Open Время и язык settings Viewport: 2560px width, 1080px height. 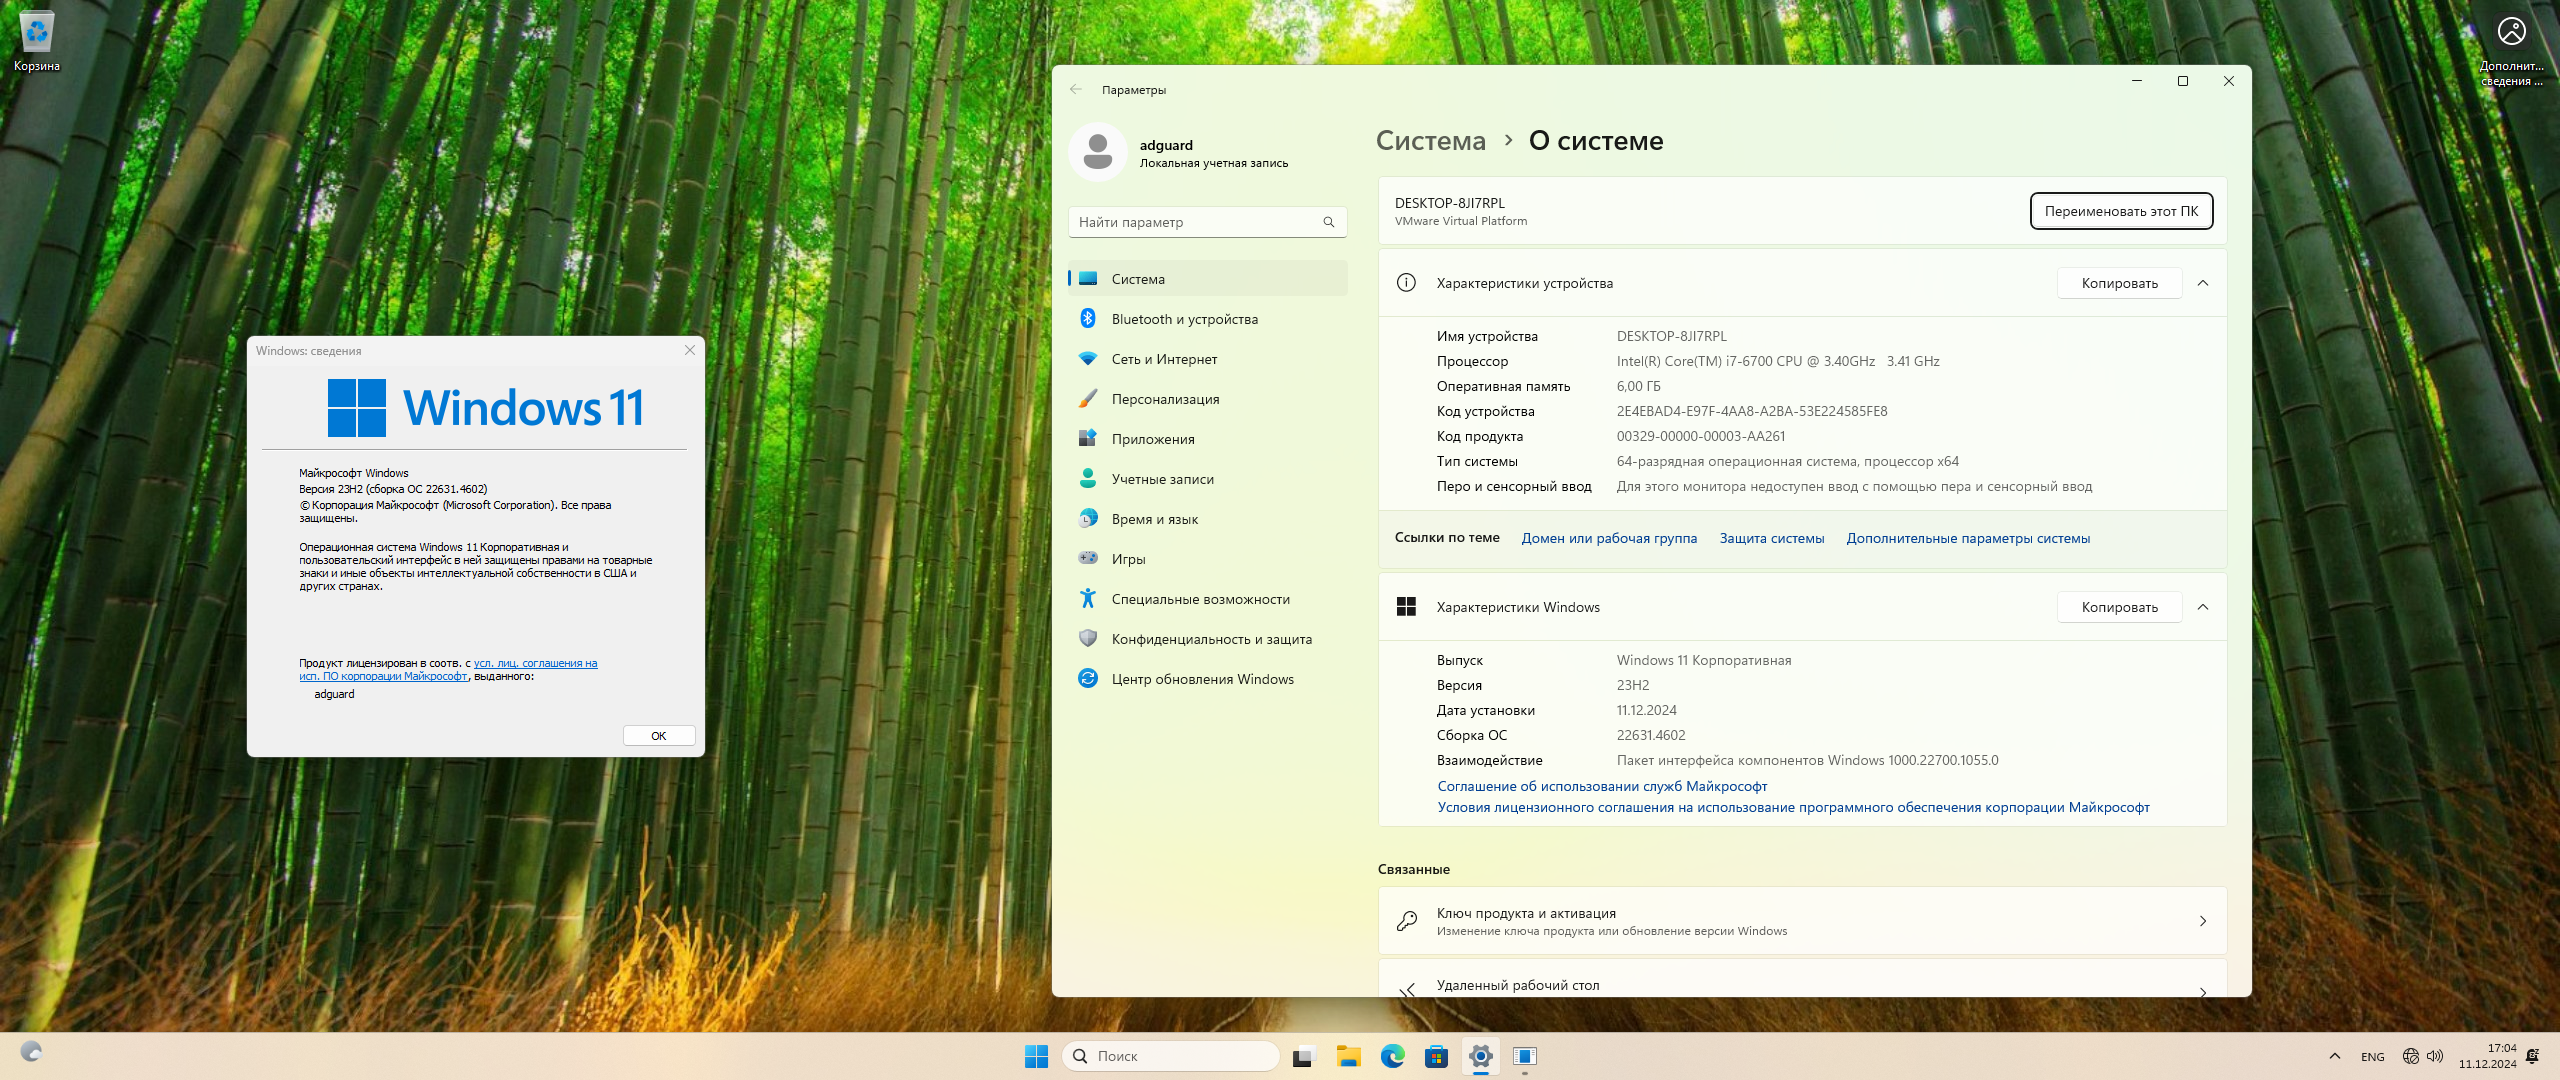point(1208,519)
